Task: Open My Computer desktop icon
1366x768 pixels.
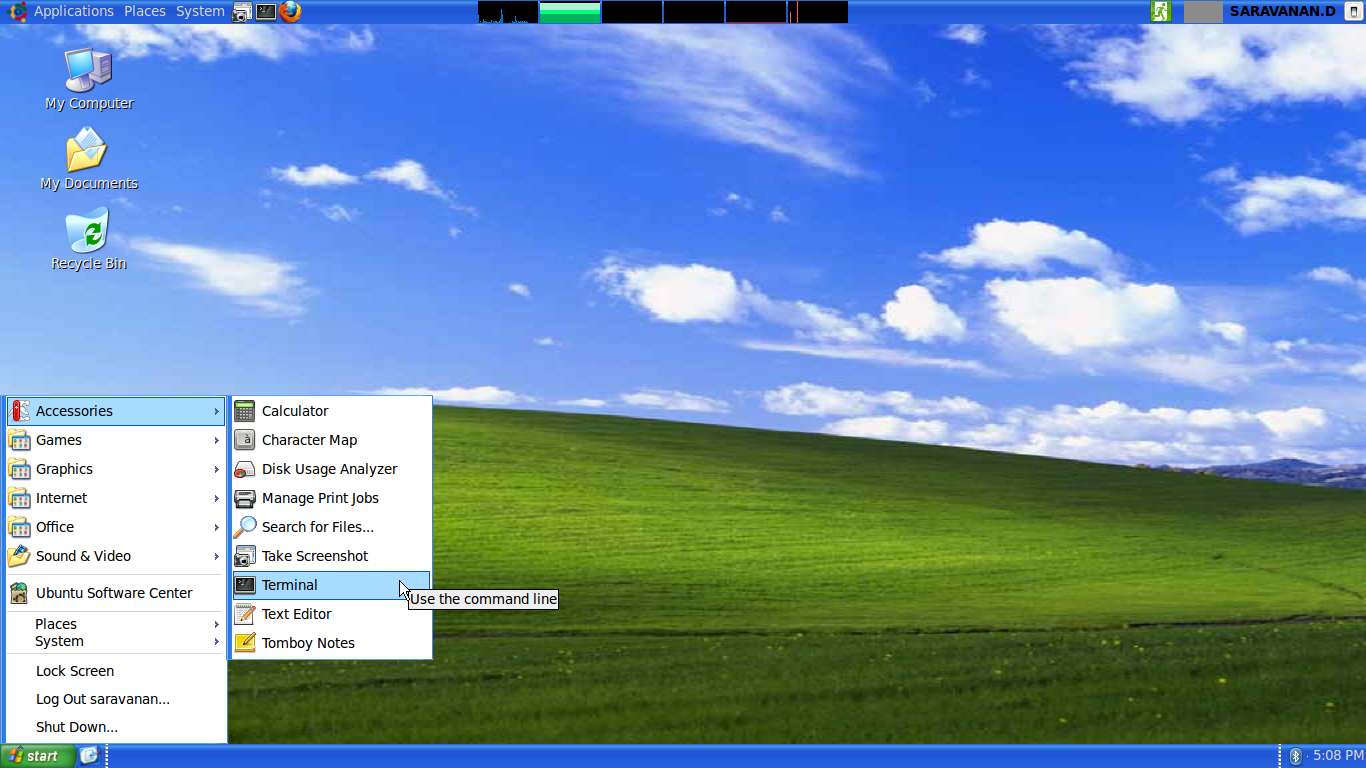Action: click(x=89, y=79)
